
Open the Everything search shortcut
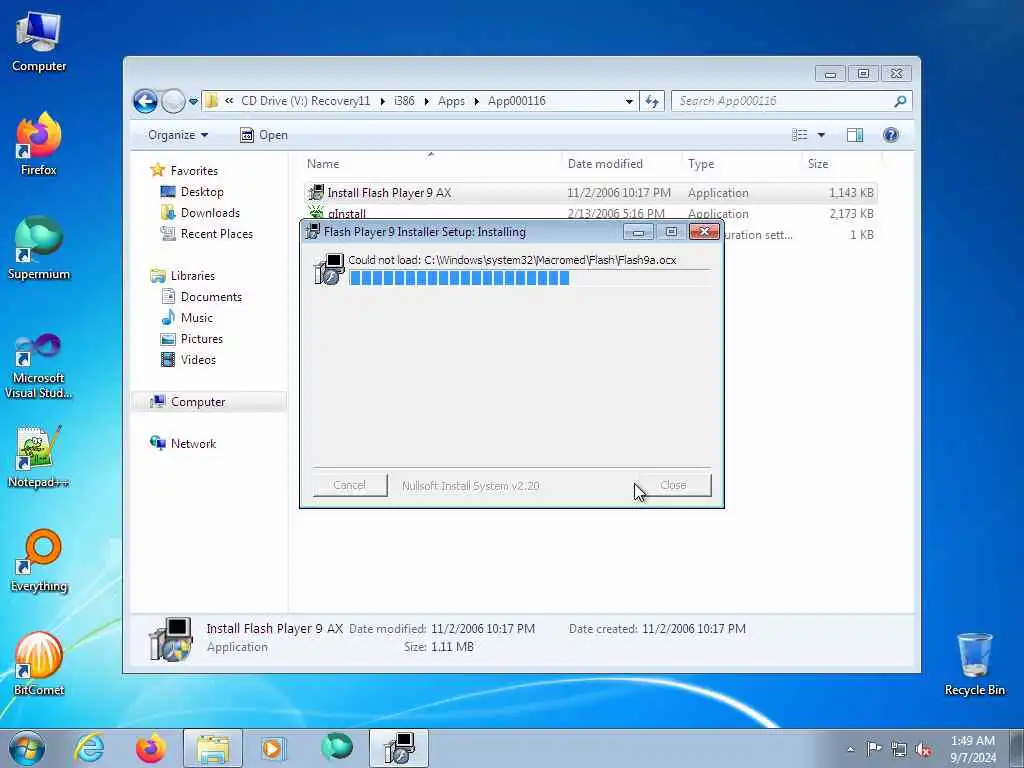pyautogui.click(x=39, y=561)
